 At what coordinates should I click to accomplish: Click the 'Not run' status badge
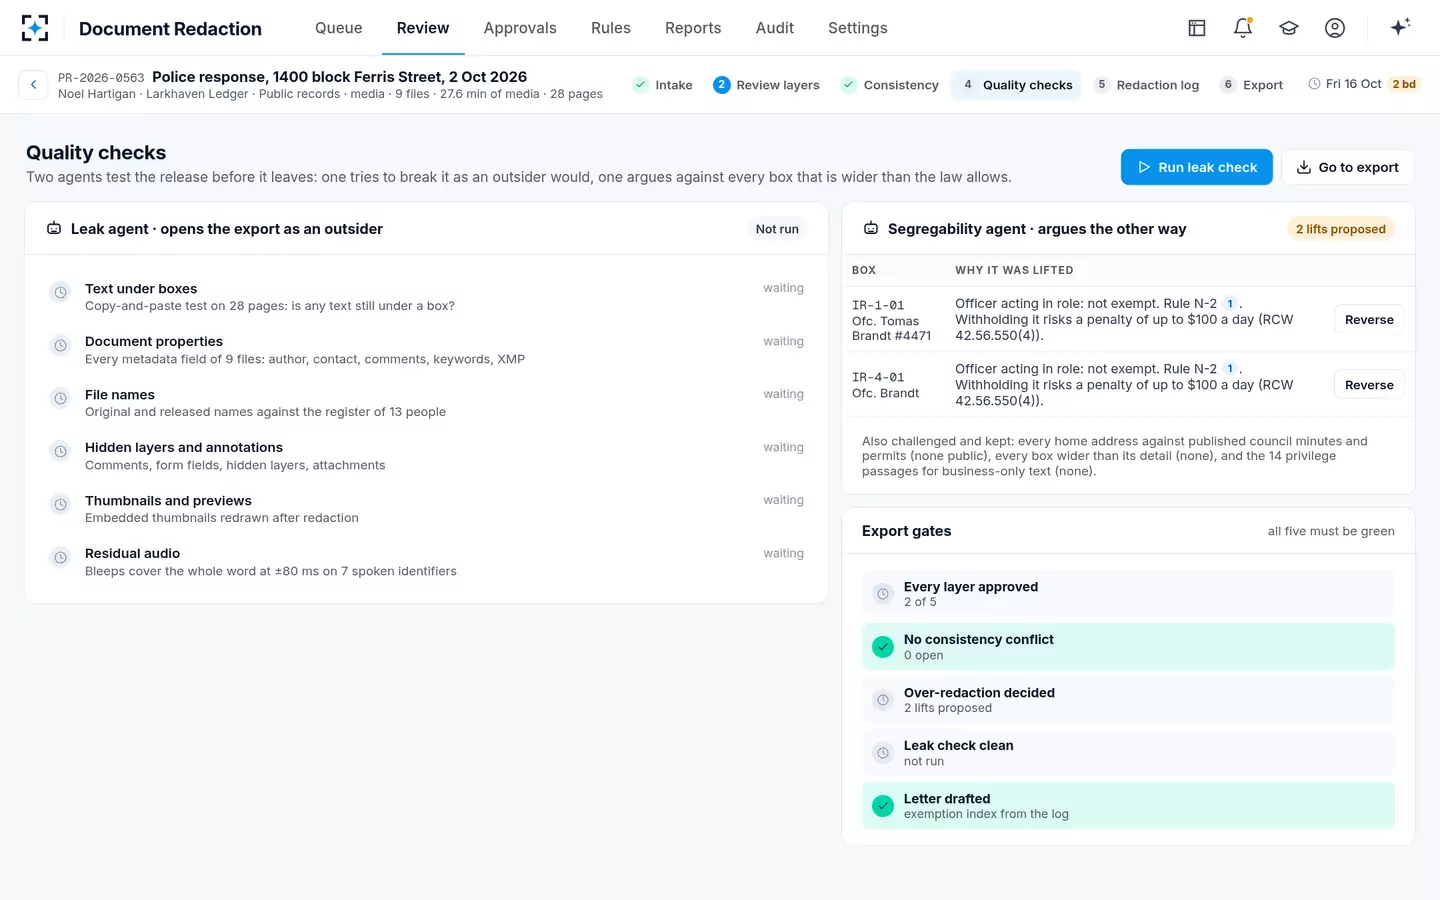click(x=777, y=229)
